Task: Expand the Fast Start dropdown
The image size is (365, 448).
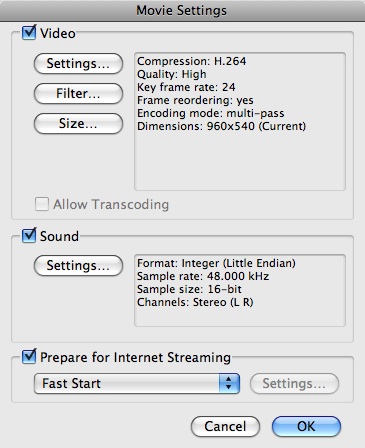Action: (137, 383)
